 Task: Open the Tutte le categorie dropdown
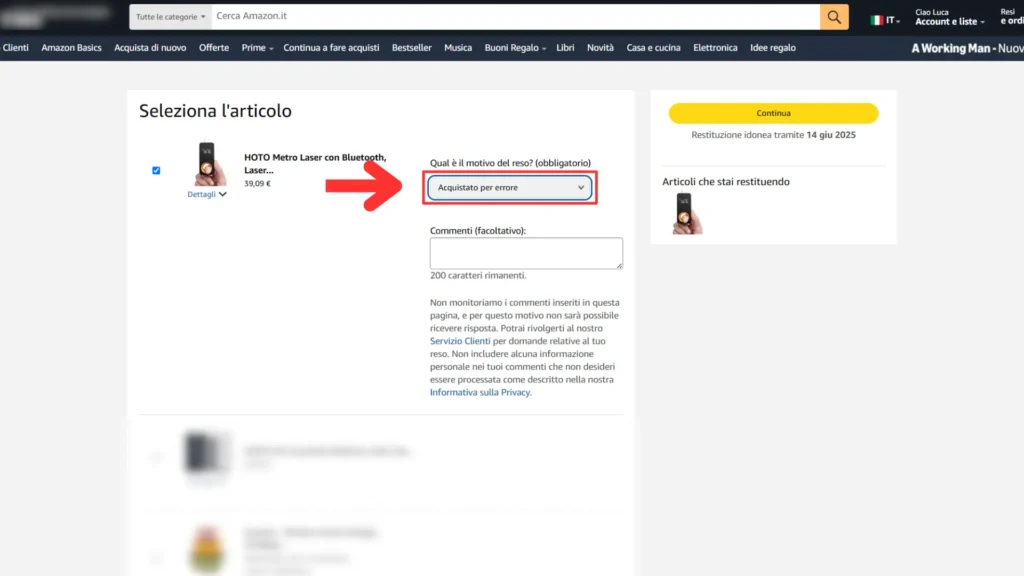[x=170, y=17]
